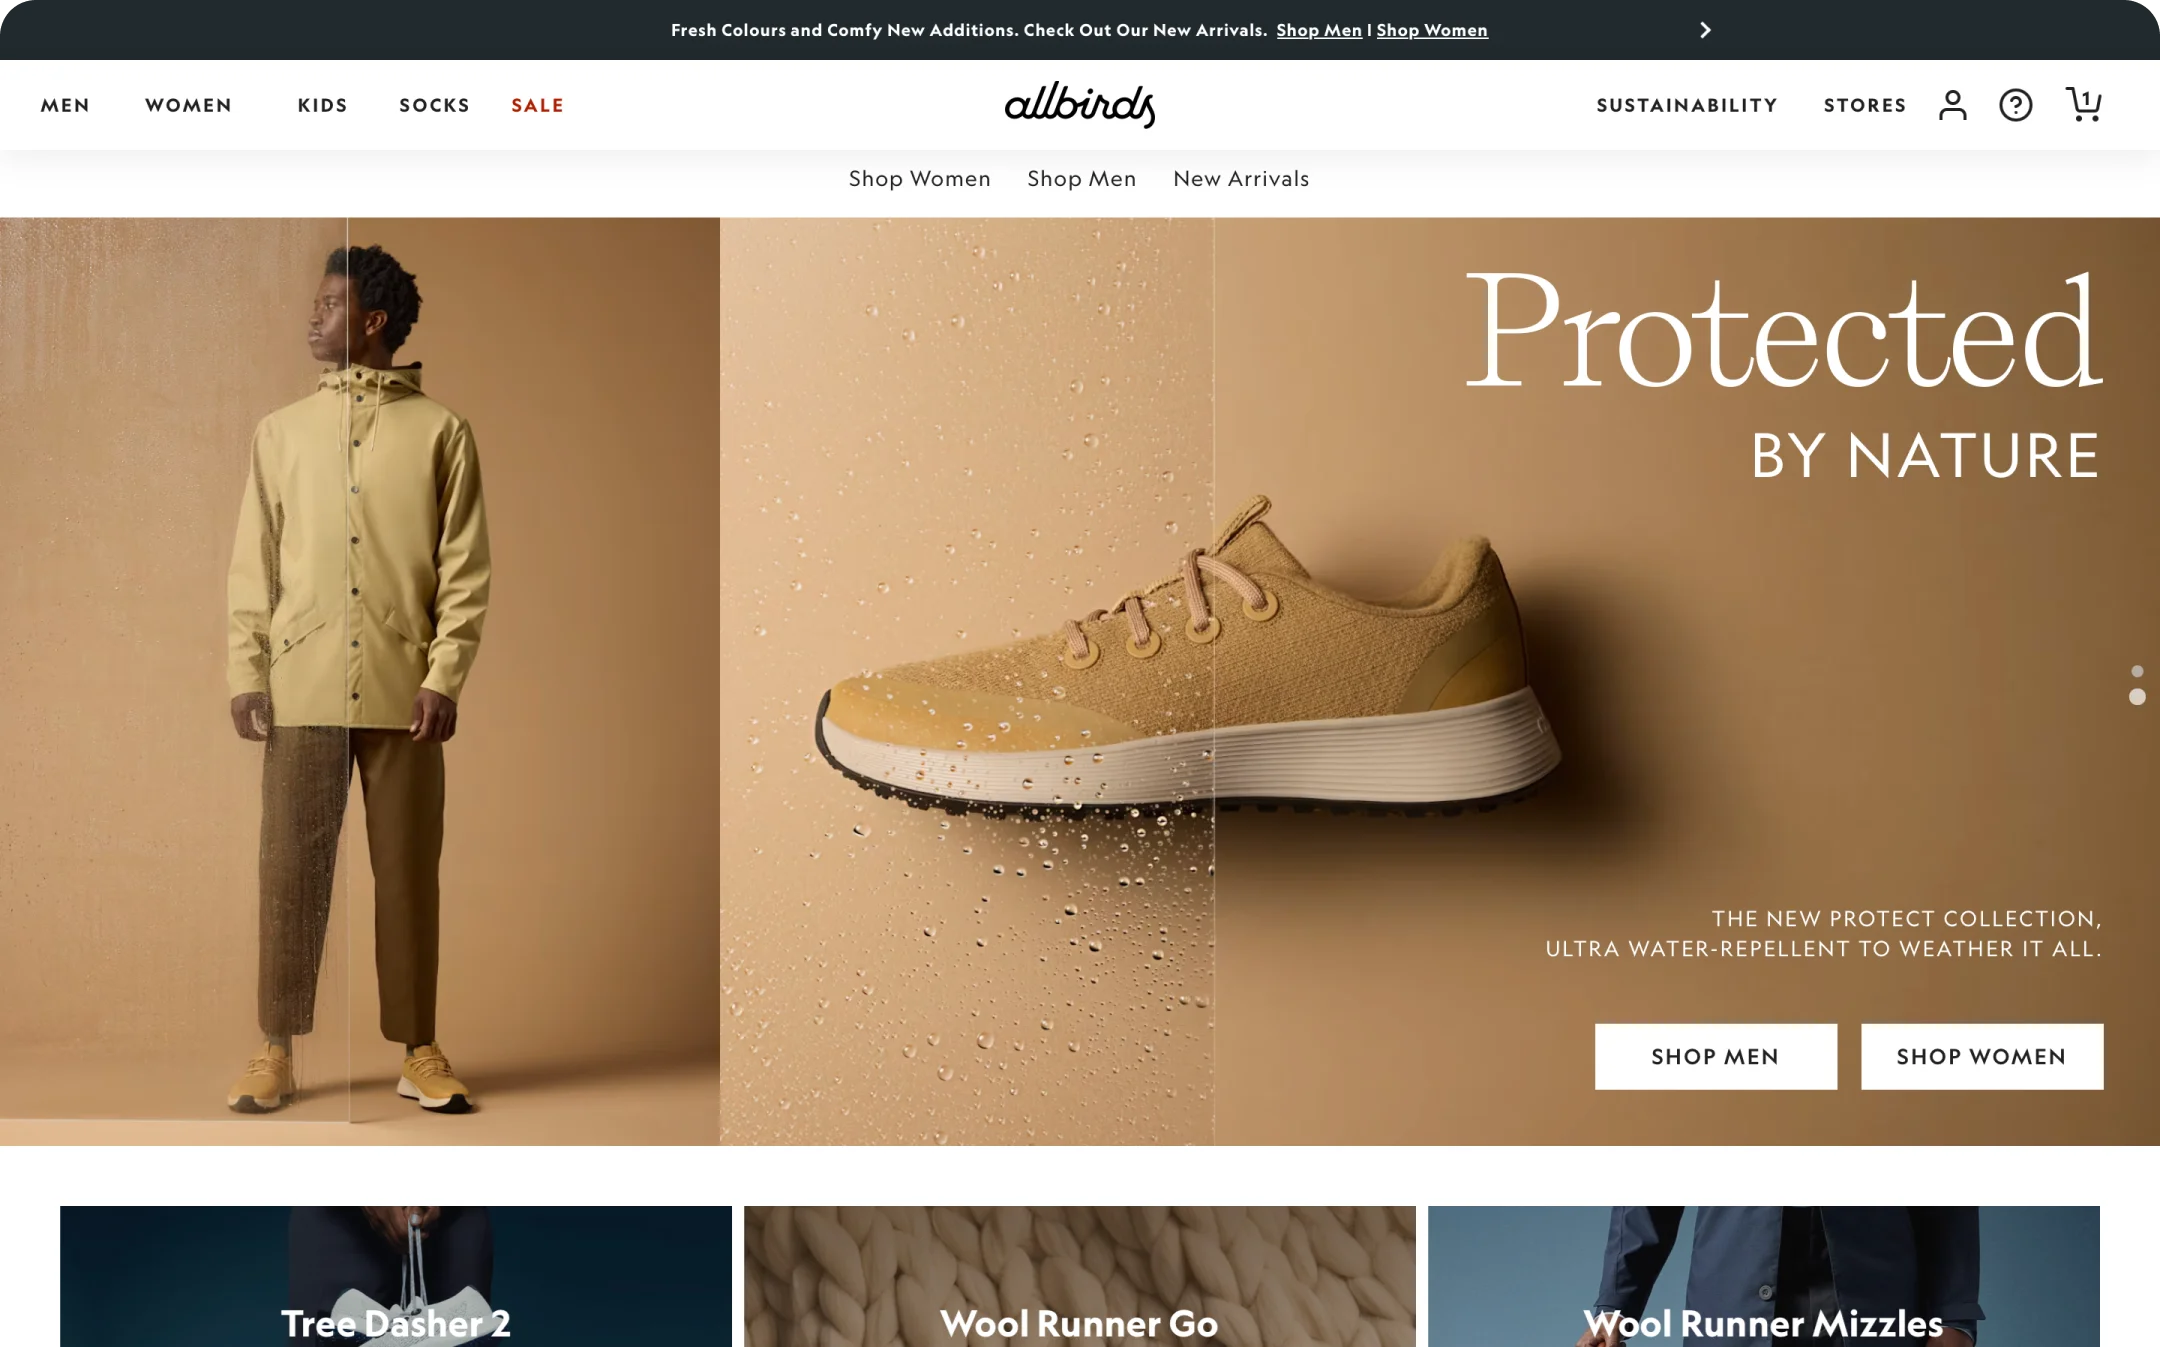
Task: Click the allbirds logo
Action: (x=1080, y=104)
